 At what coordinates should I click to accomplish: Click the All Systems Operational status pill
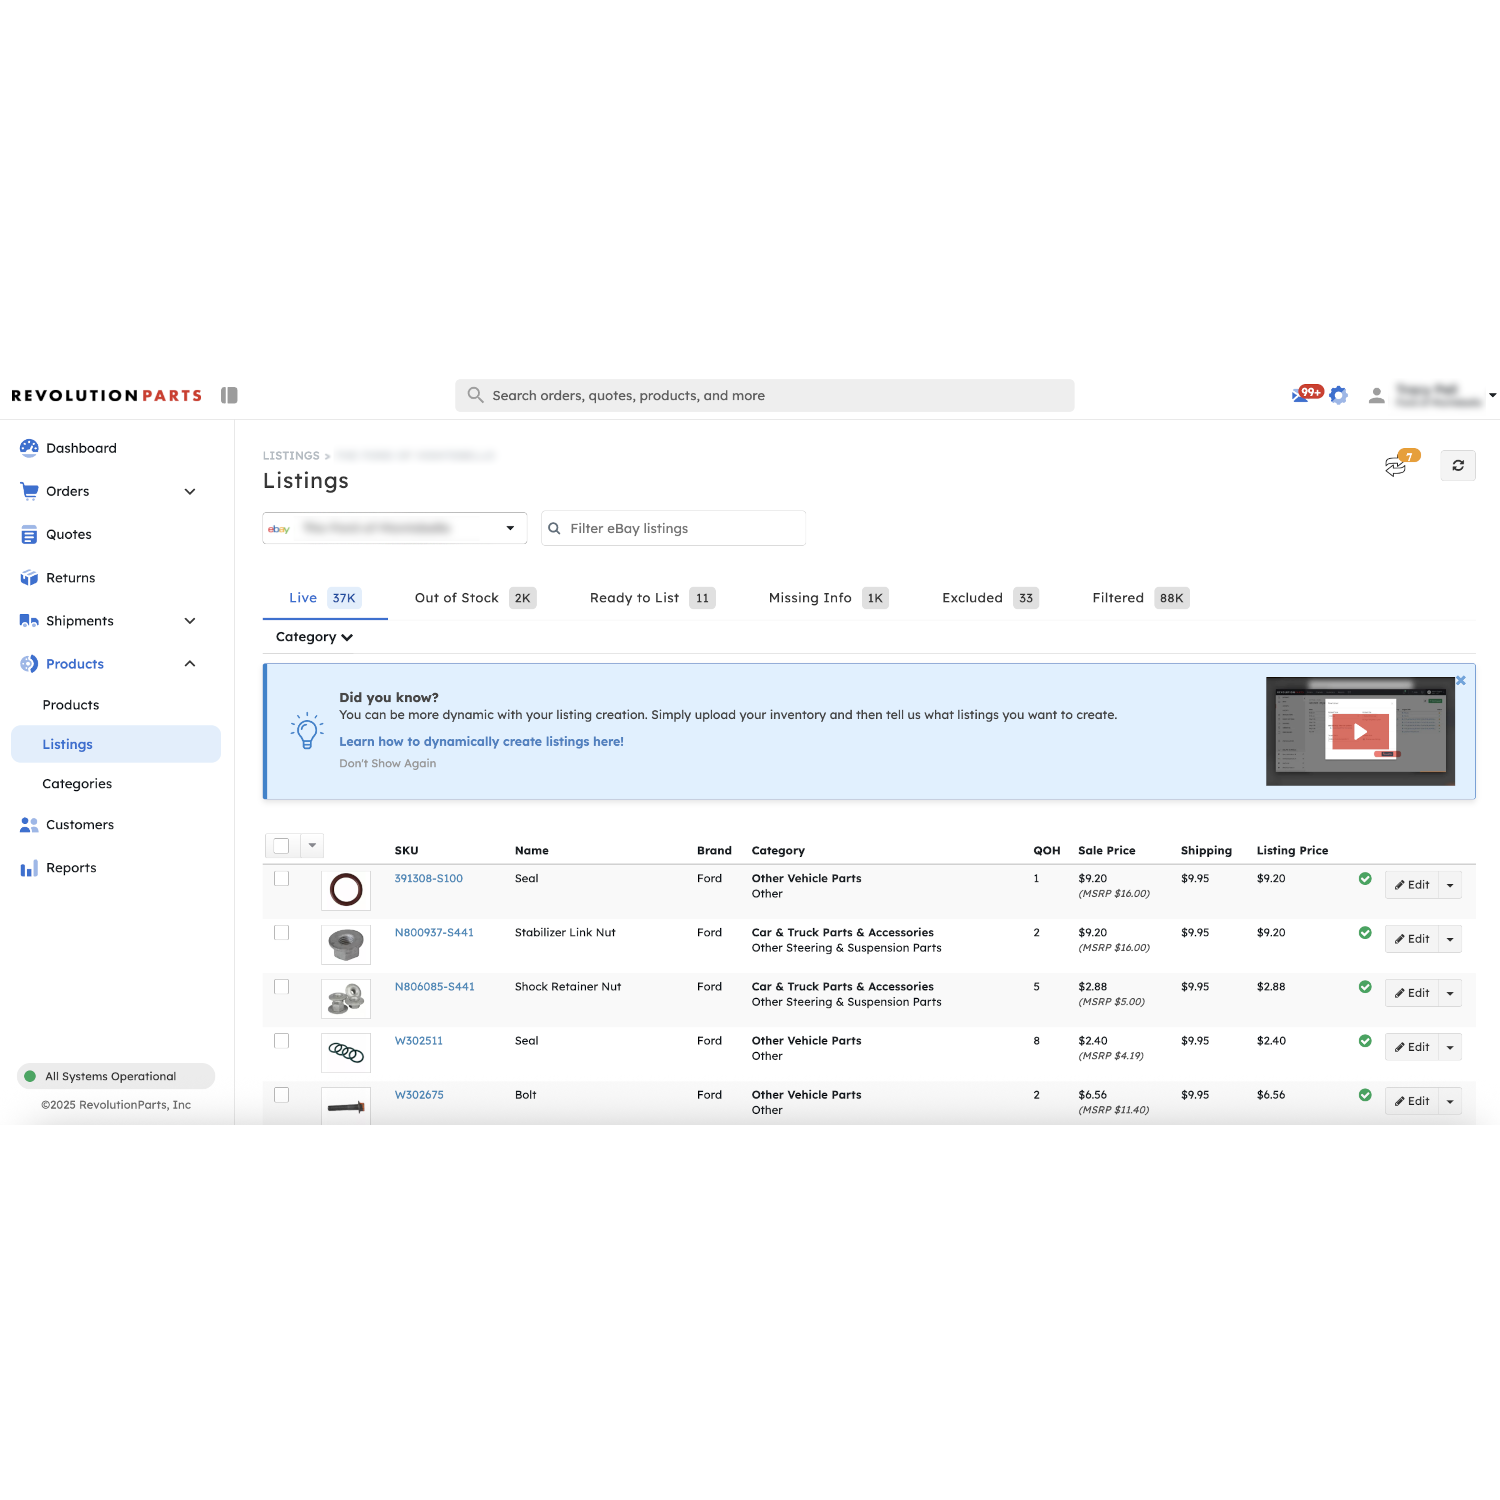(116, 1076)
